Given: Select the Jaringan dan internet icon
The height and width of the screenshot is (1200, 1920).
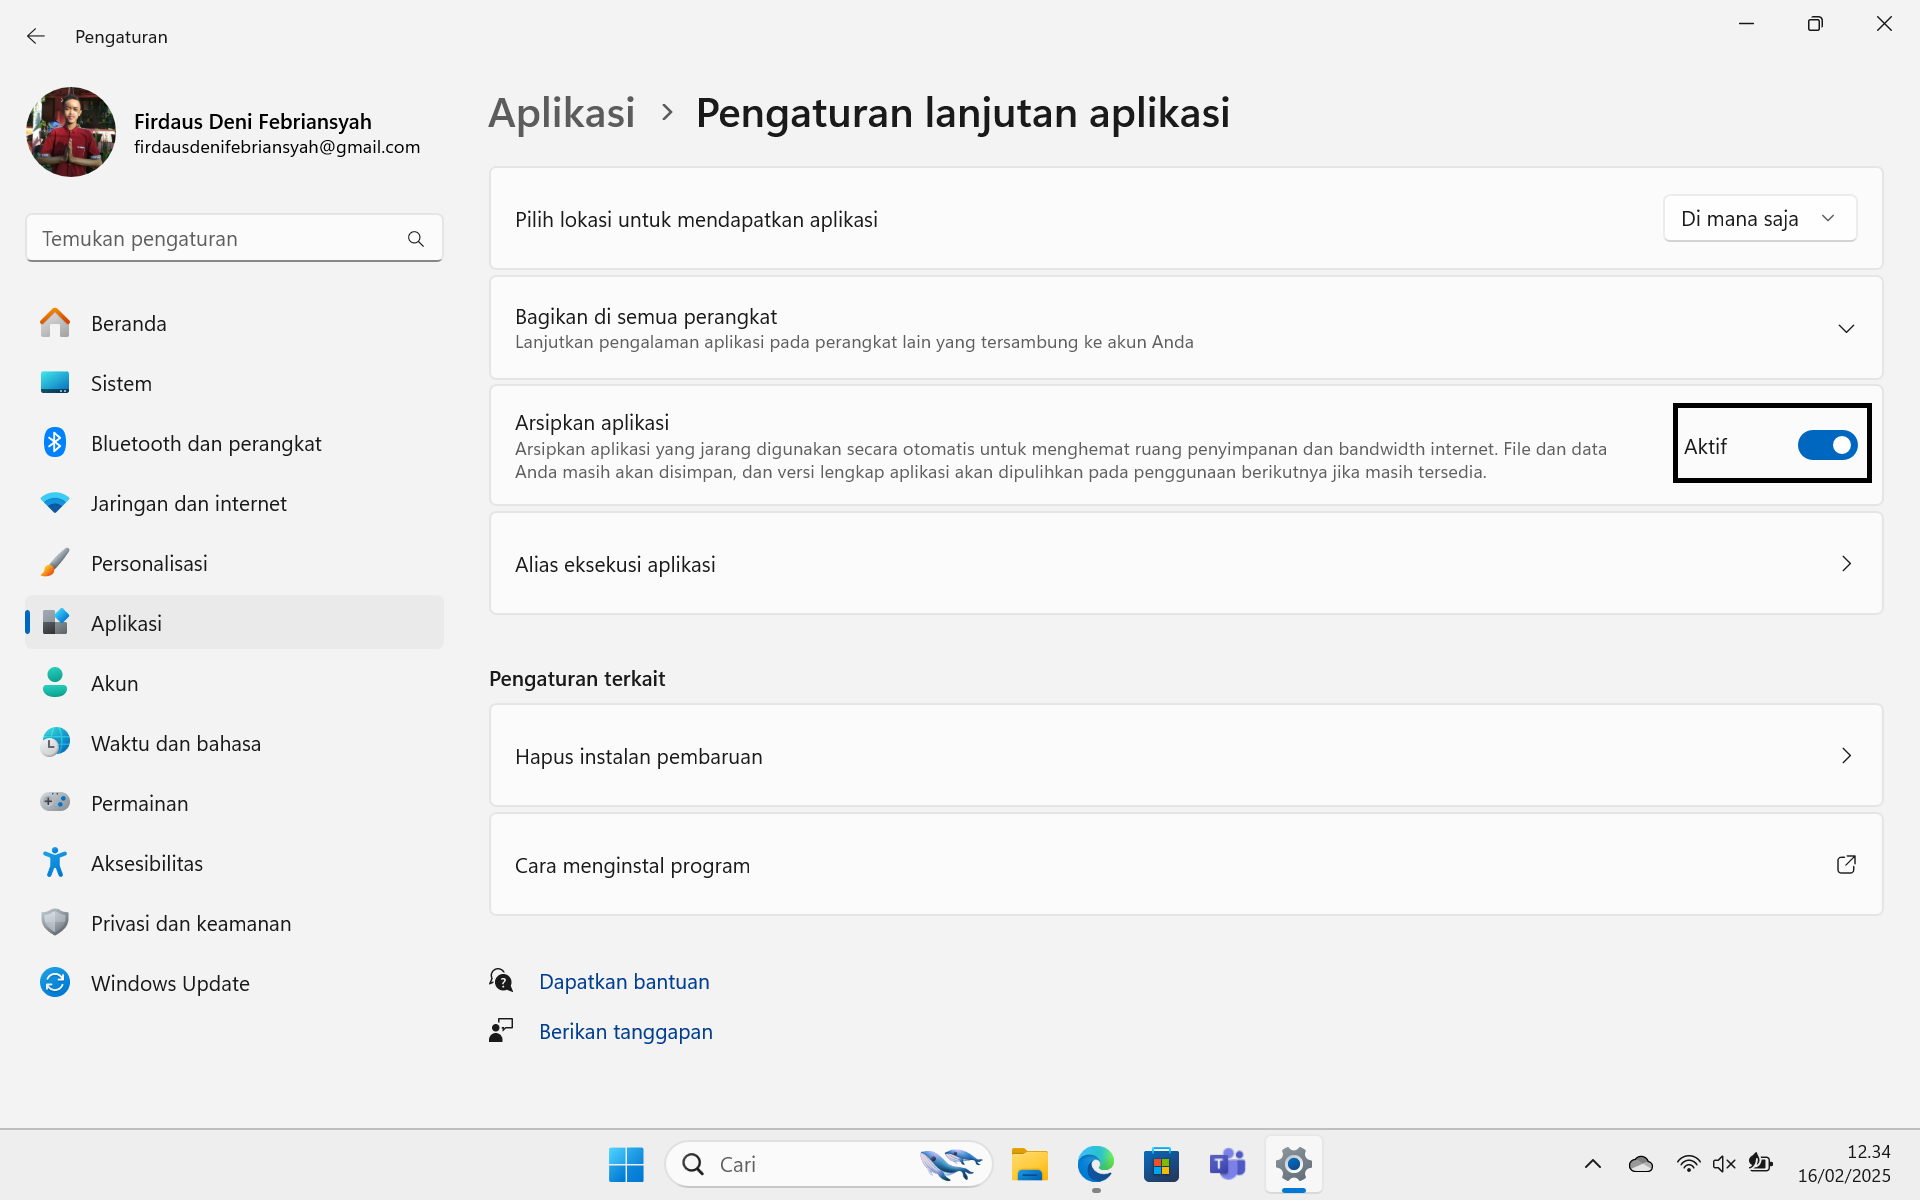Looking at the screenshot, I should point(54,503).
